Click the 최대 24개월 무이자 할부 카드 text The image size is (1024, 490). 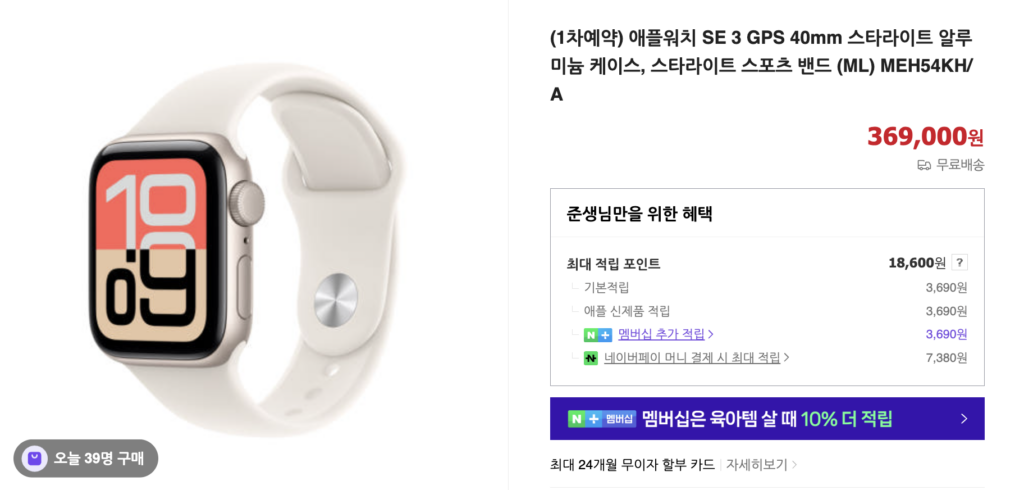point(632,465)
